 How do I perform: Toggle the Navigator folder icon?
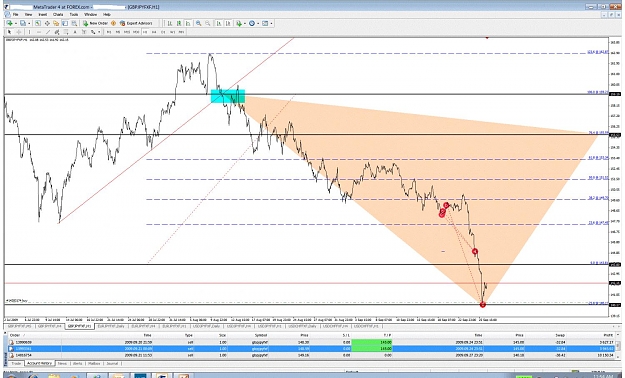56,24
